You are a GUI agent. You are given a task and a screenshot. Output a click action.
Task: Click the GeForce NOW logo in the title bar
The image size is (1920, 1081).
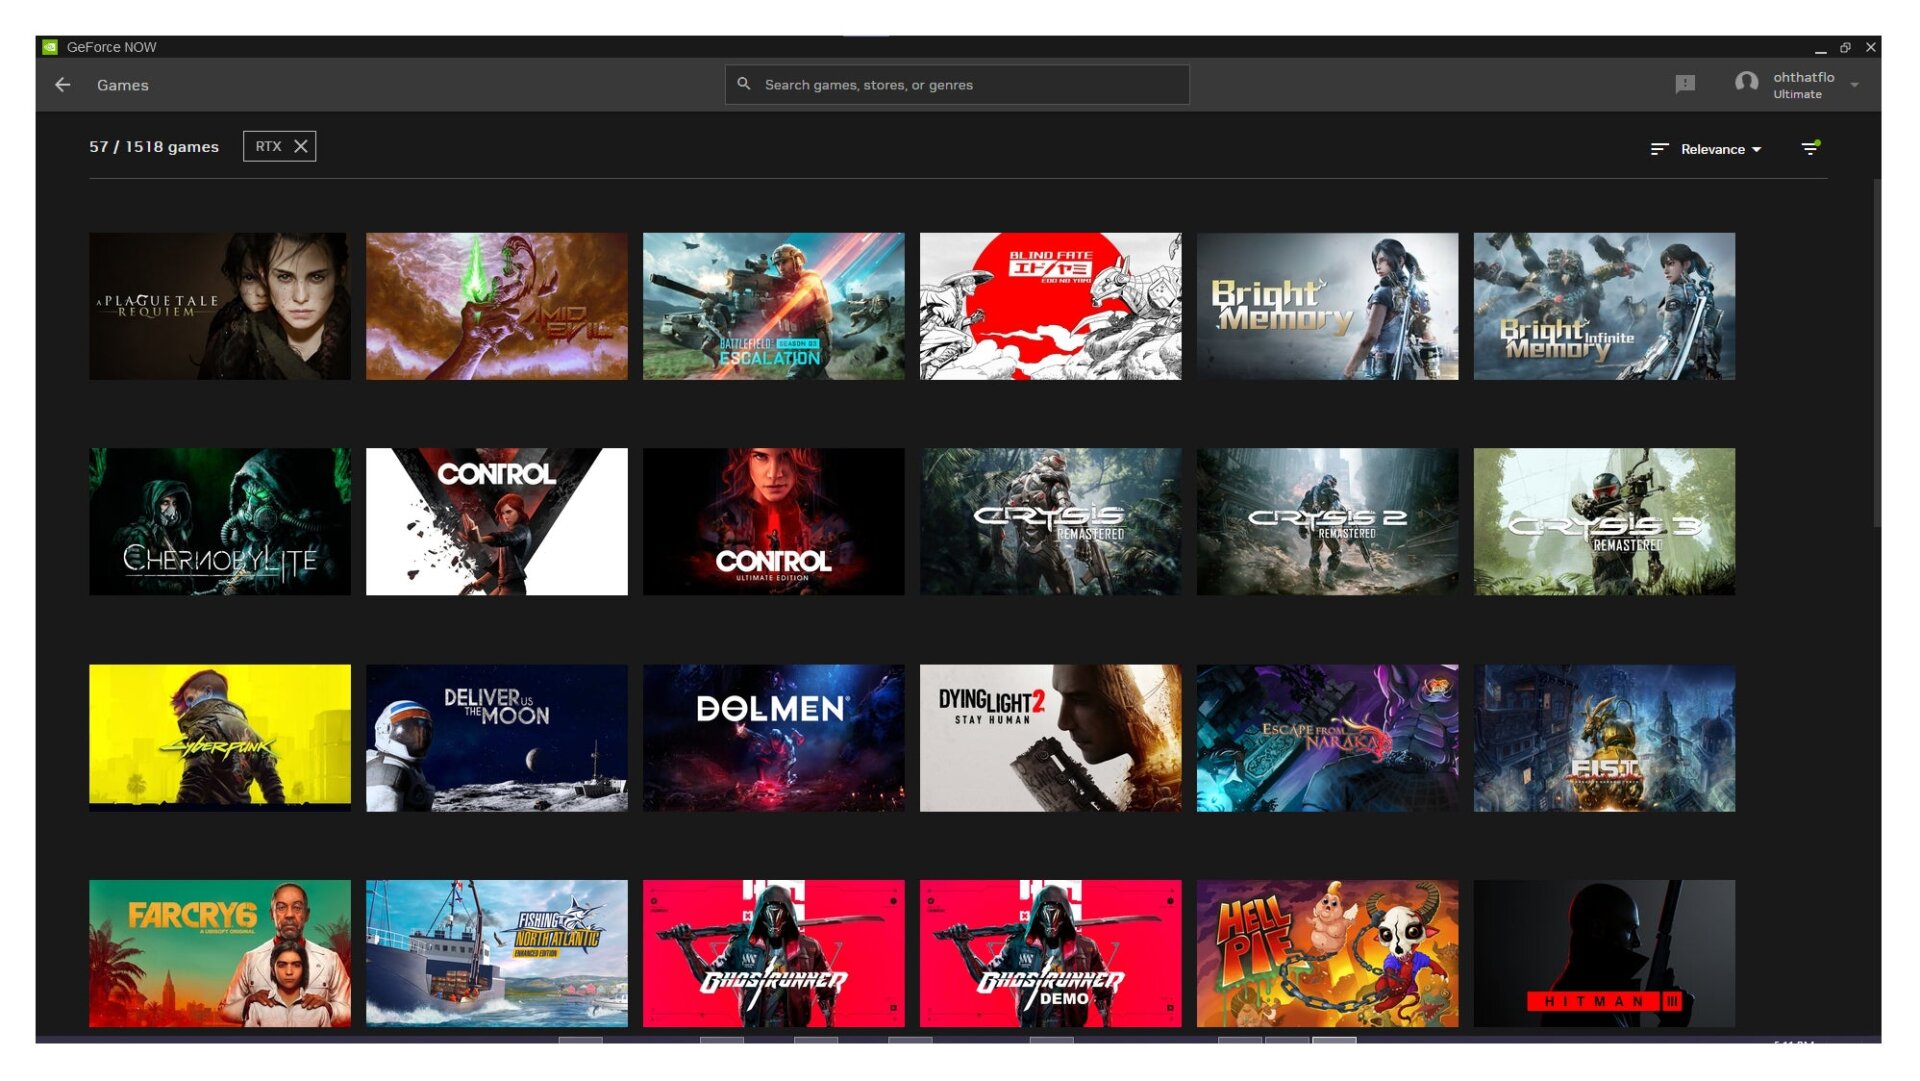click(110, 46)
